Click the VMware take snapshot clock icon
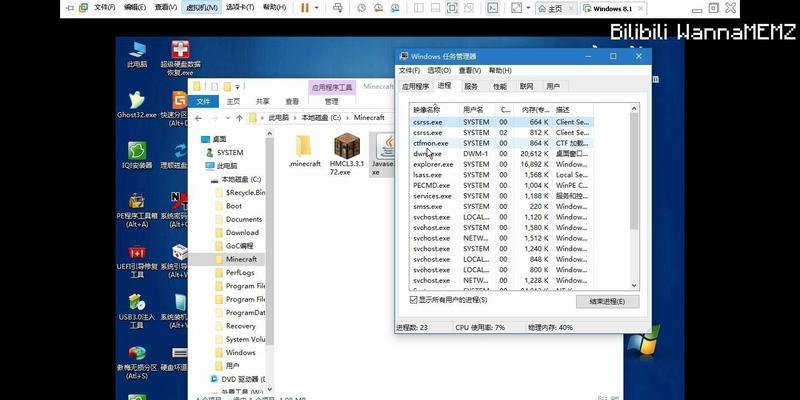This screenshot has width=800, height=400. 362,8
